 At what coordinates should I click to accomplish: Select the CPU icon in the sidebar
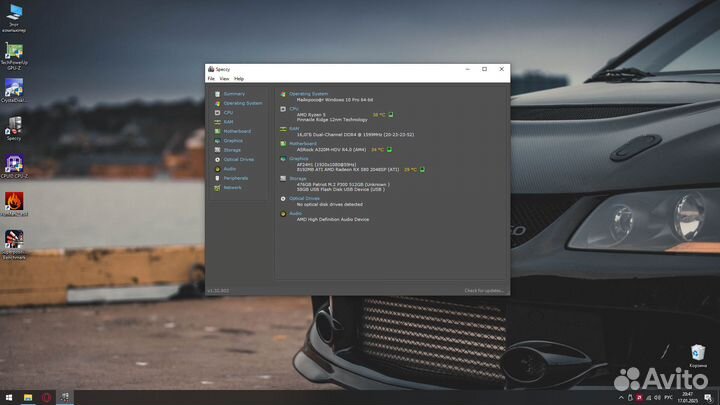(x=215, y=112)
